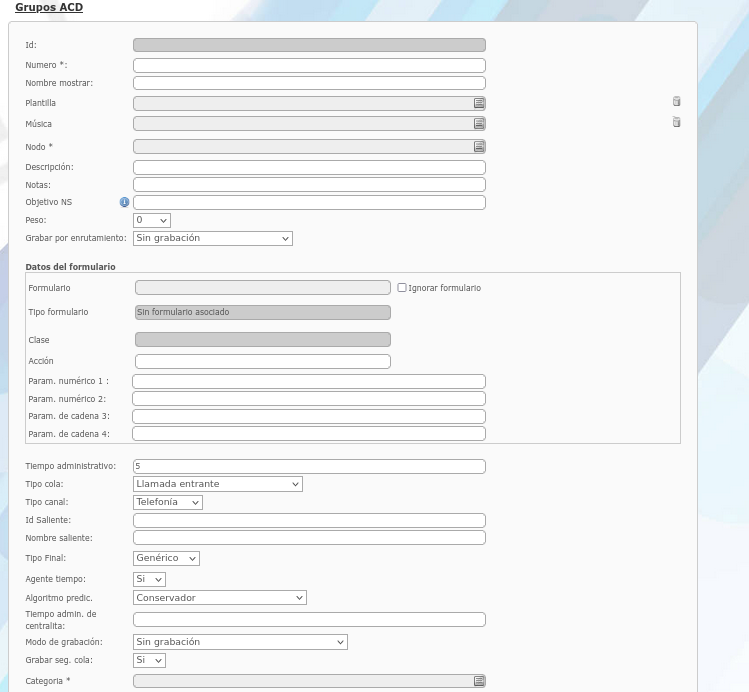Image resolution: width=749 pixels, height=692 pixels.
Task: Focus the Nombre mostrar input field
Action: pos(309,83)
